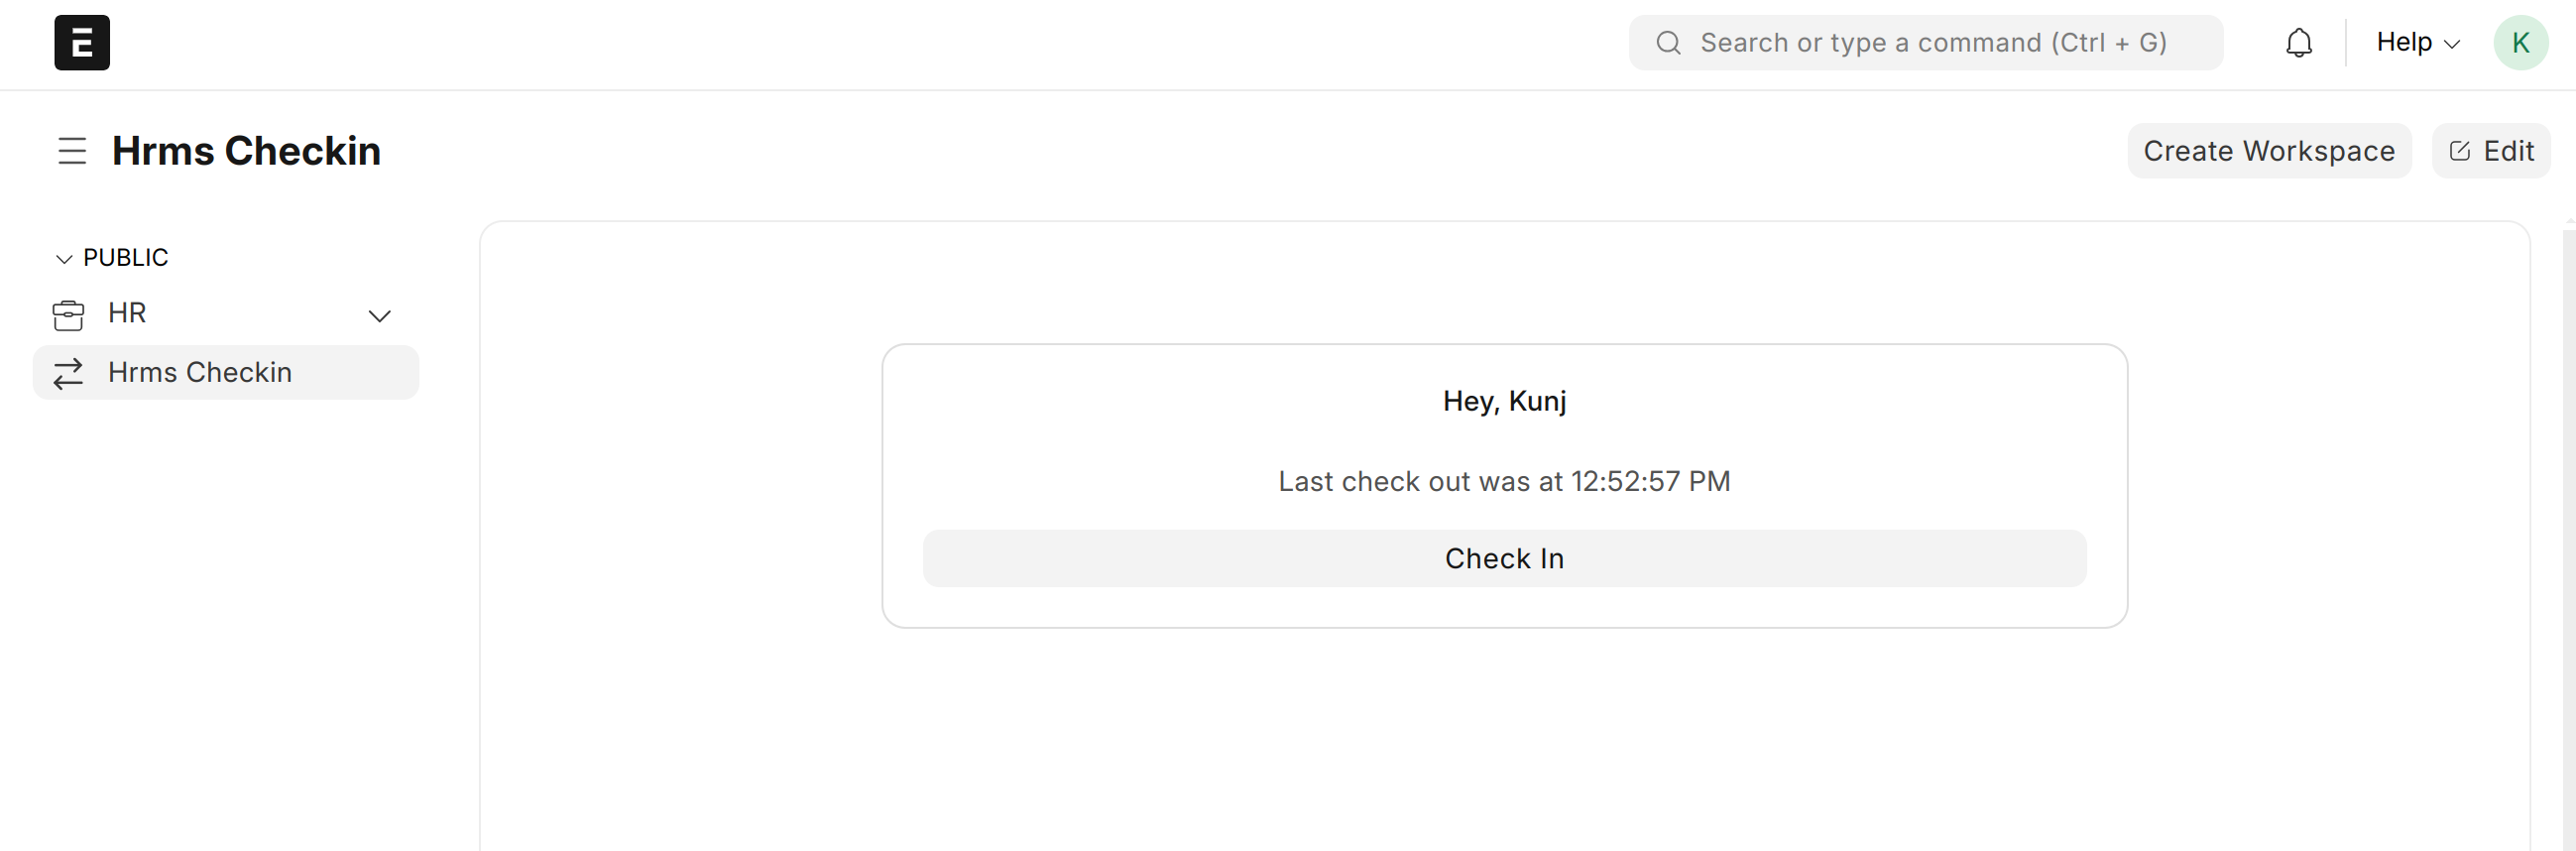Expand the HR workspace chevron
This screenshot has width=2576, height=851.
tap(379, 316)
